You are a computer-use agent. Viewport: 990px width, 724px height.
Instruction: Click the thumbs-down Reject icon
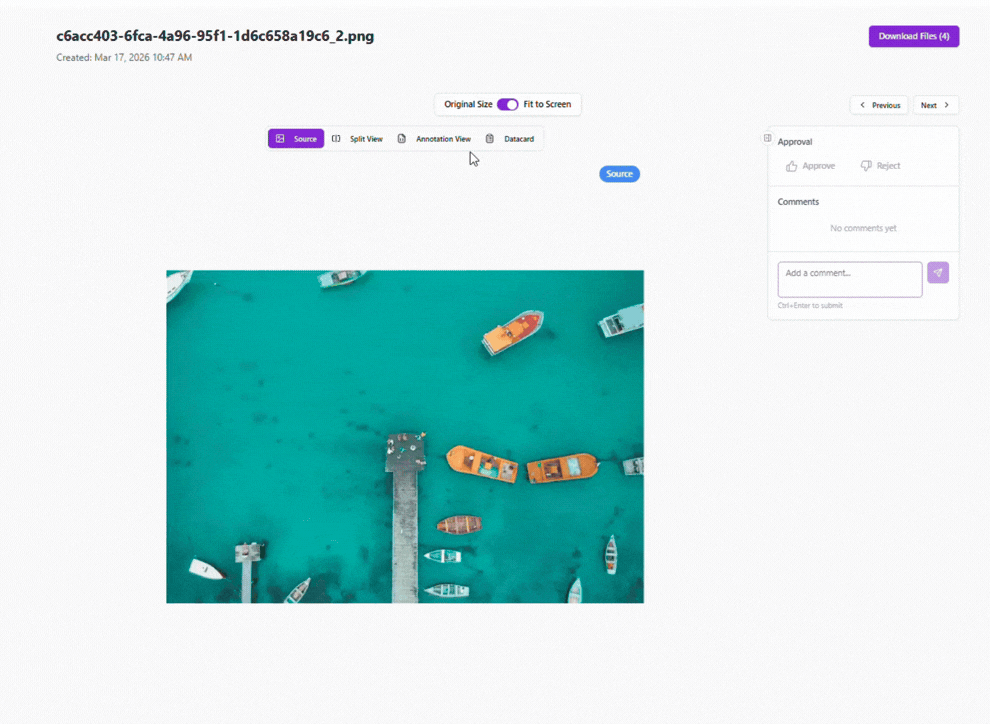866,166
